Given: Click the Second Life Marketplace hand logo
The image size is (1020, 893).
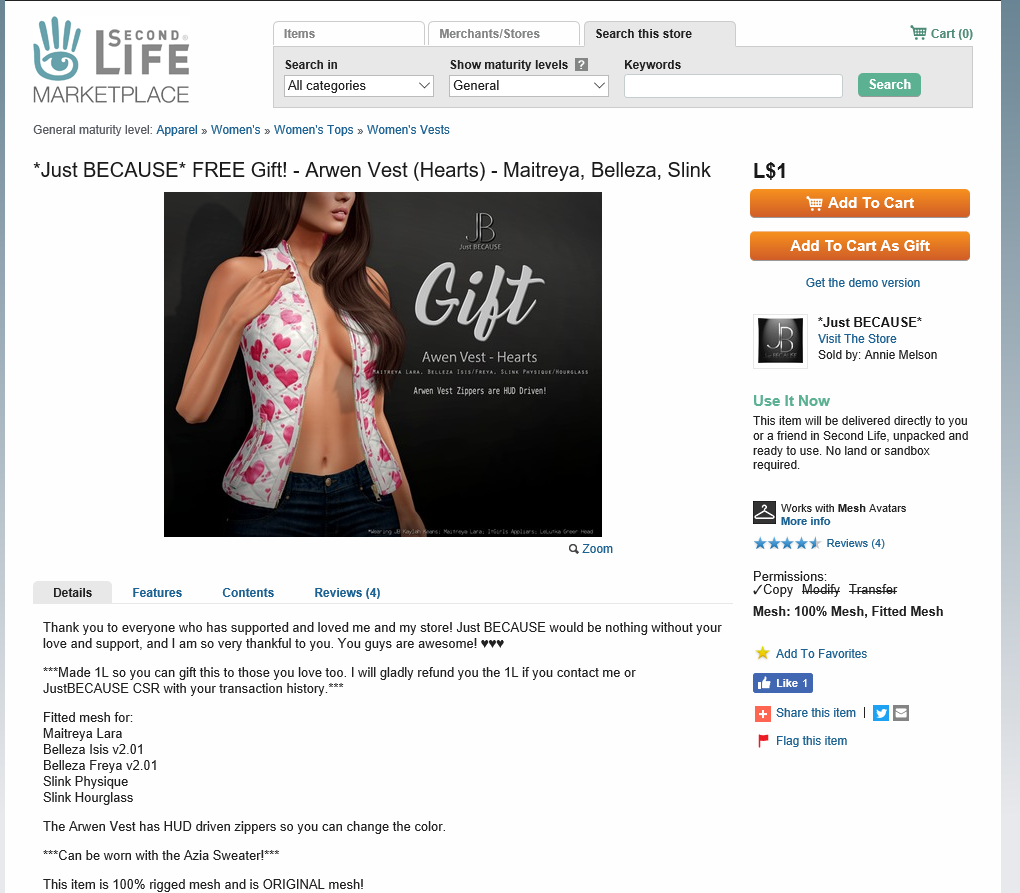Looking at the screenshot, I should coord(57,49).
